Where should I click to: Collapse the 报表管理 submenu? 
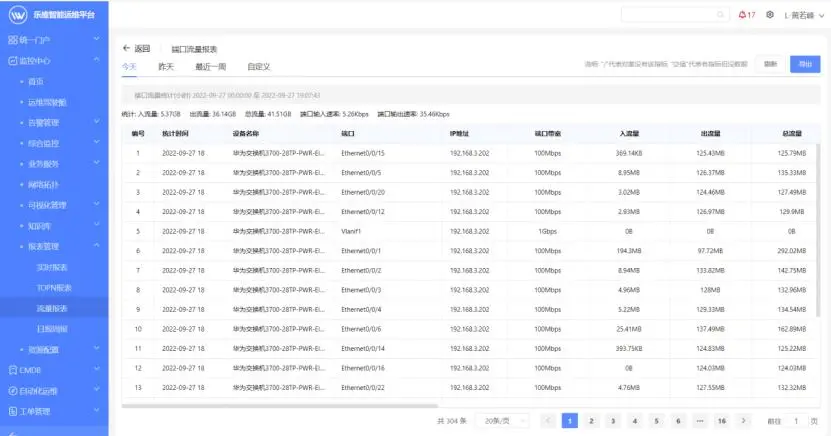pos(96,246)
